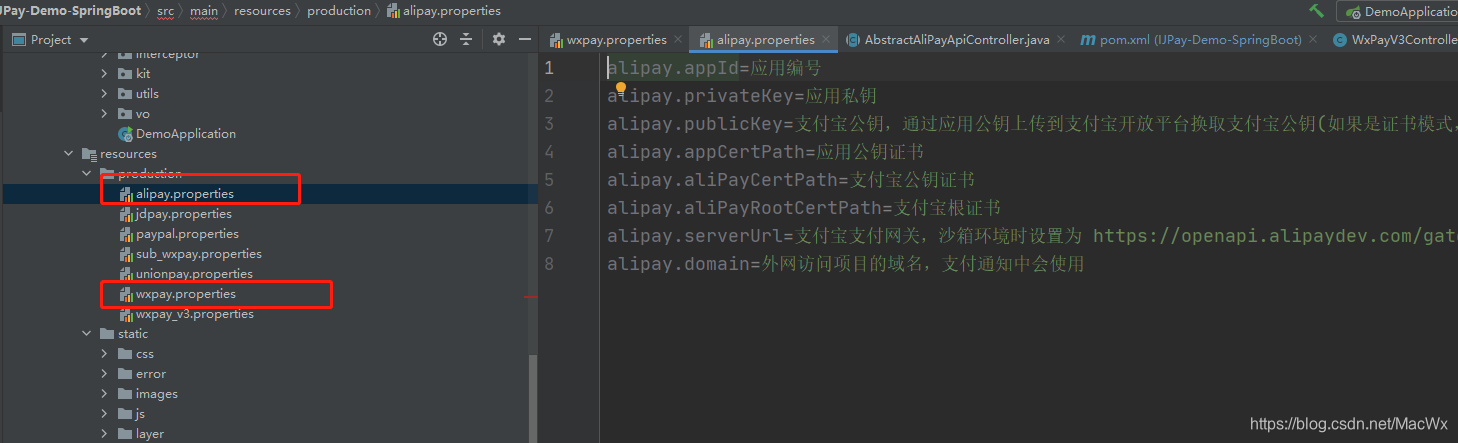This screenshot has height=443, width=1458.
Task: Close the wxpay.properties editor tab
Action: [x=678, y=40]
